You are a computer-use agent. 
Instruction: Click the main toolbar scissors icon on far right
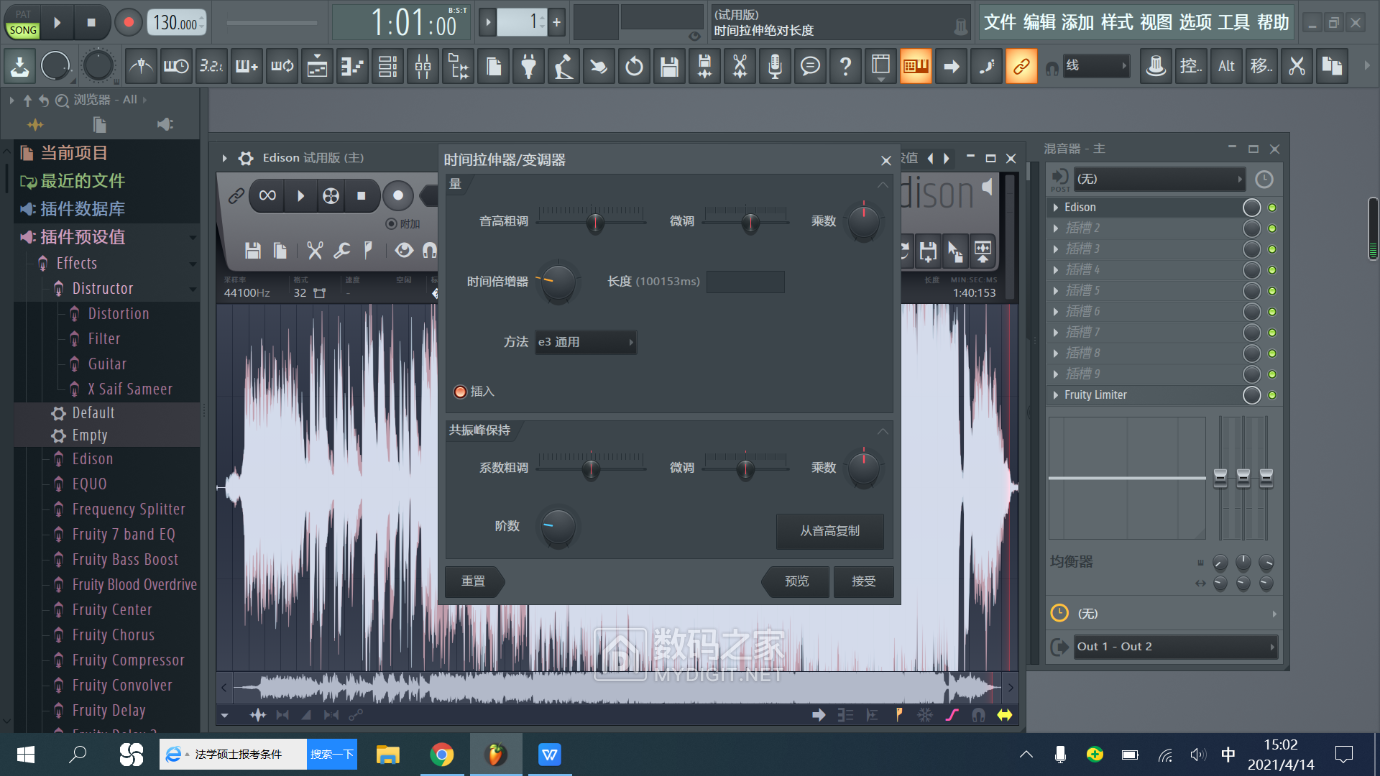[1297, 67]
